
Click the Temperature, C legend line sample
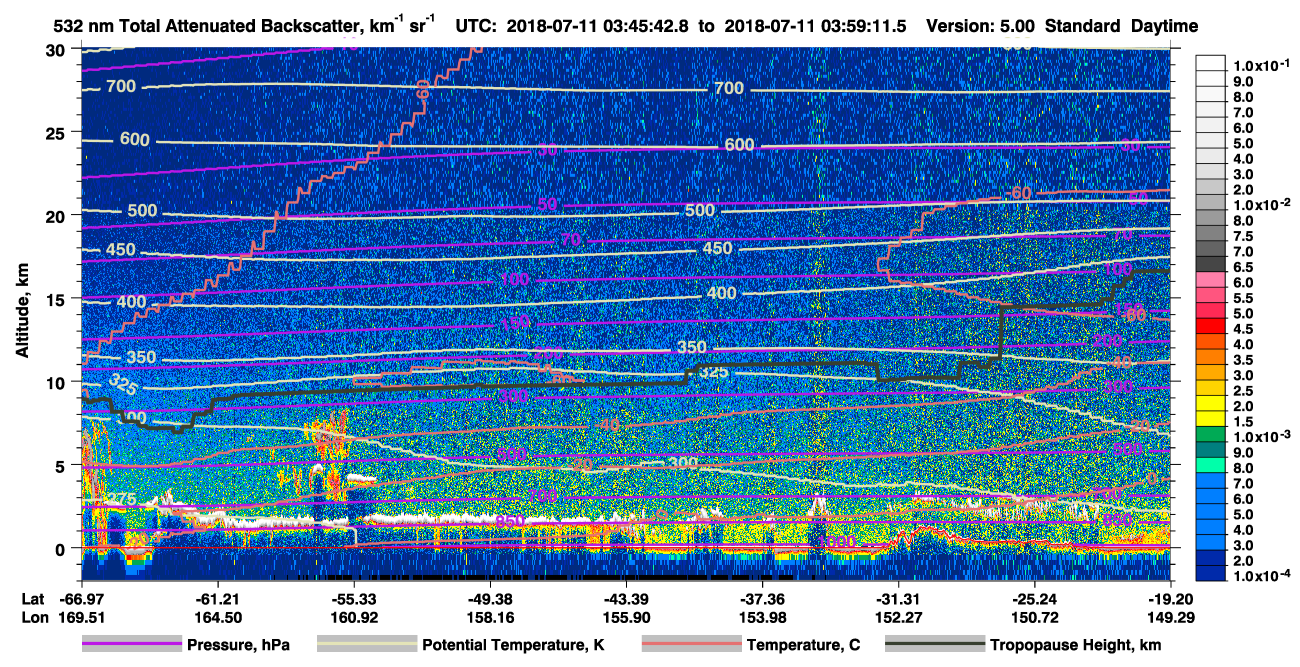[x=691, y=645]
